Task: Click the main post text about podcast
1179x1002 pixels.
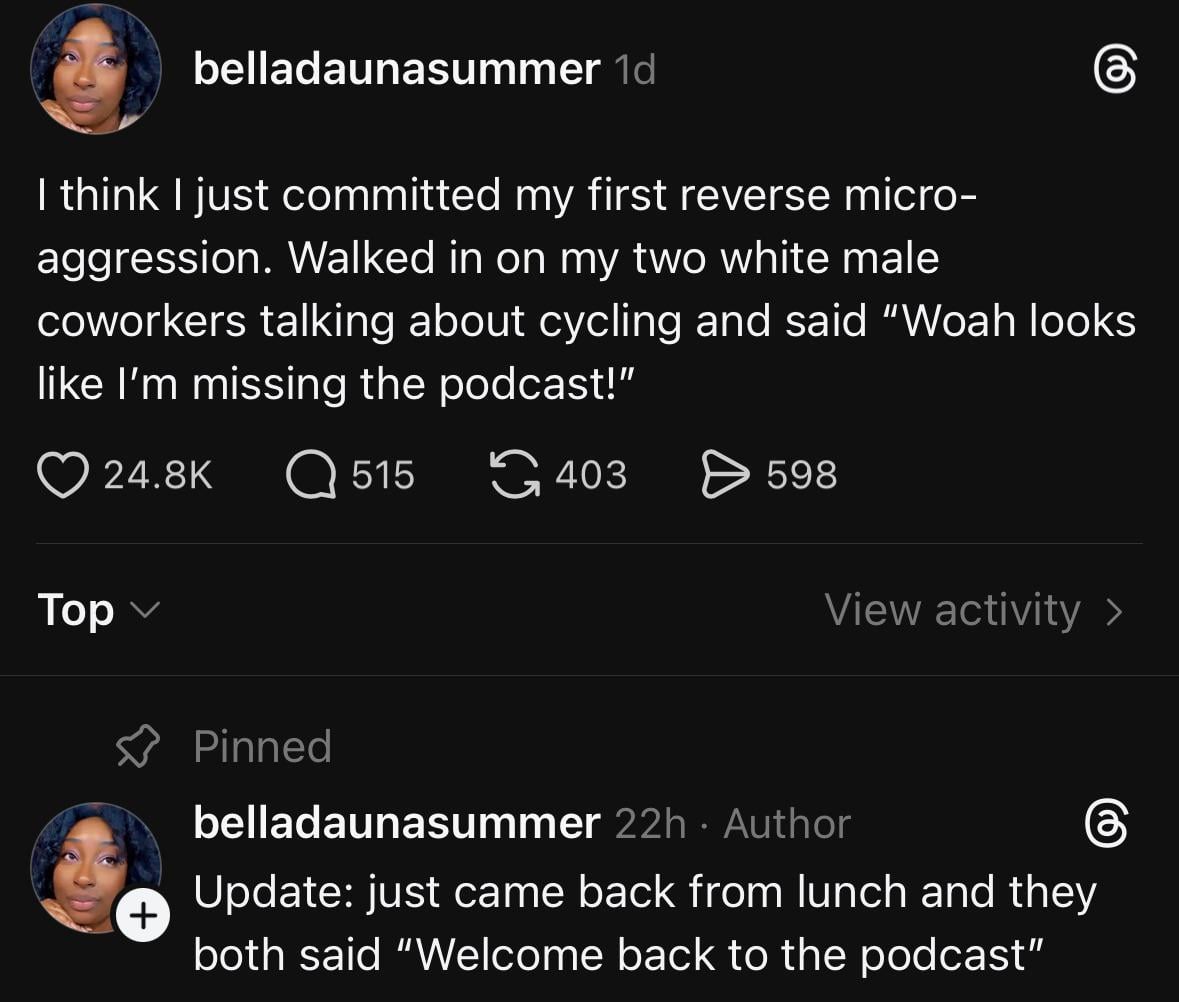Action: click(x=586, y=289)
